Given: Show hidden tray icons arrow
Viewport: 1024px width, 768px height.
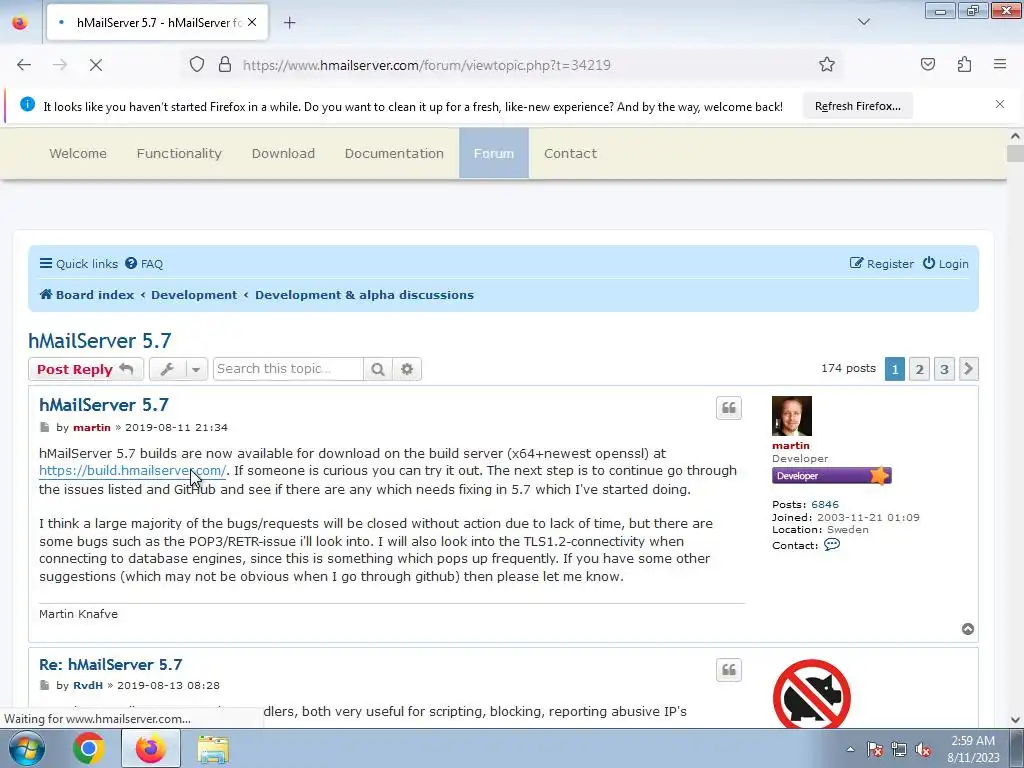Looking at the screenshot, I should tap(850, 749).
